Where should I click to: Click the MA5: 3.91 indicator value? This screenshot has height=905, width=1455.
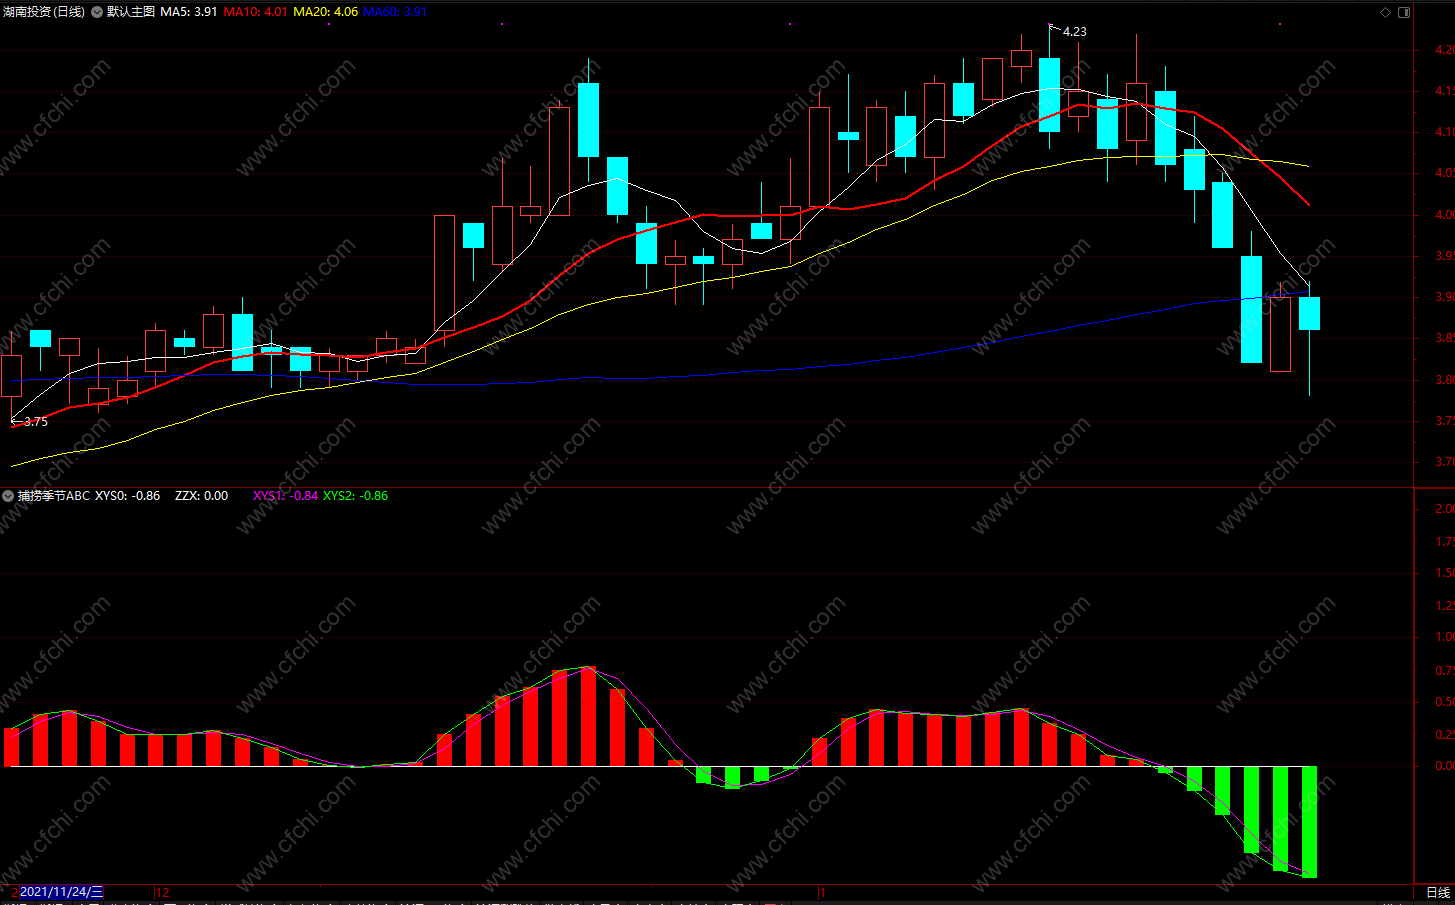point(189,12)
